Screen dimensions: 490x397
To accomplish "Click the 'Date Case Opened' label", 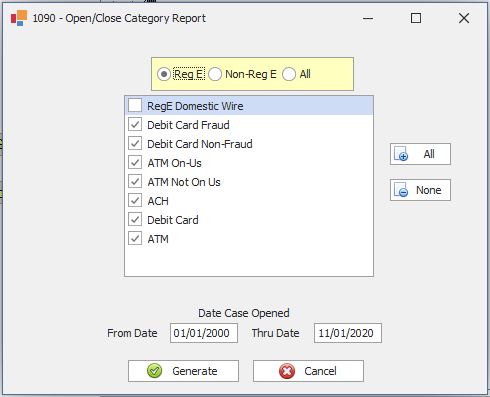I will pos(244,313).
